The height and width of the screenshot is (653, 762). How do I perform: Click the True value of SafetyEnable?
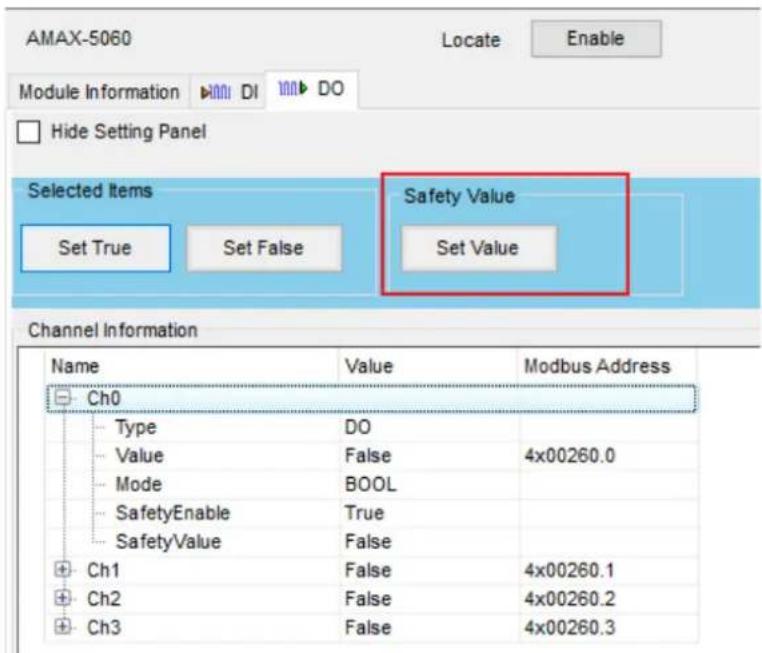(364, 513)
